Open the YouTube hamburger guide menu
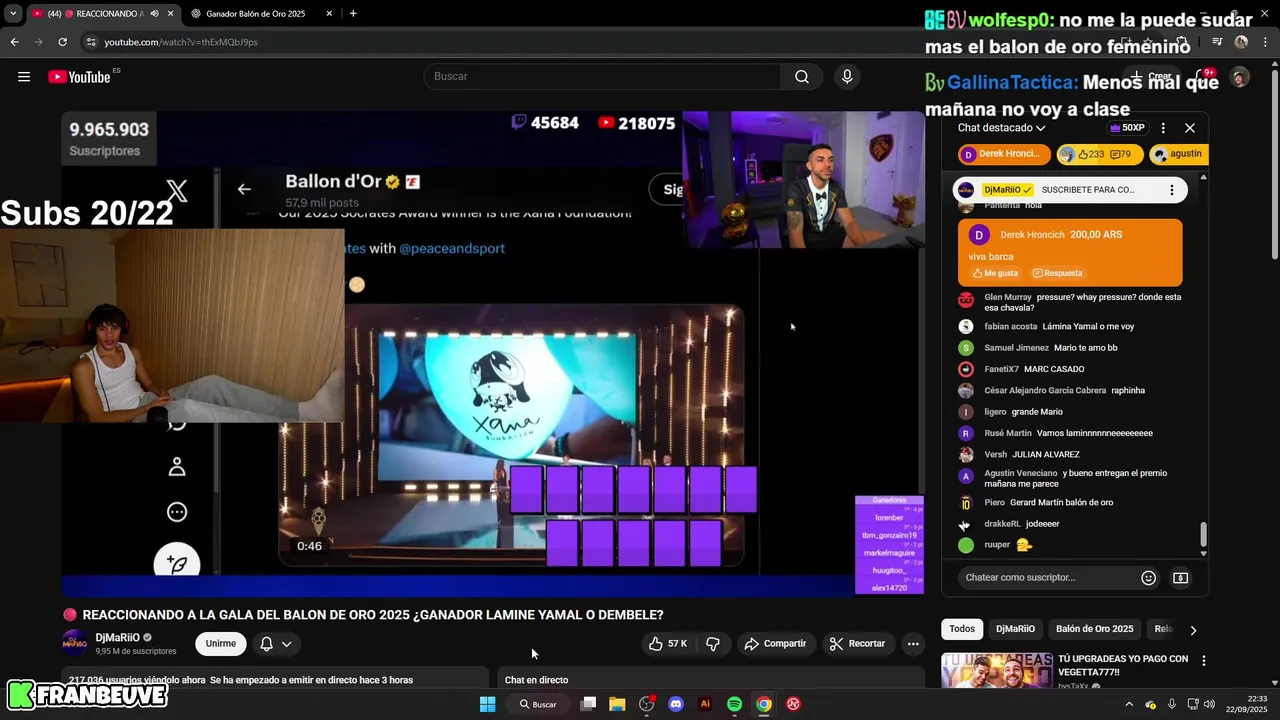 pyautogui.click(x=24, y=77)
